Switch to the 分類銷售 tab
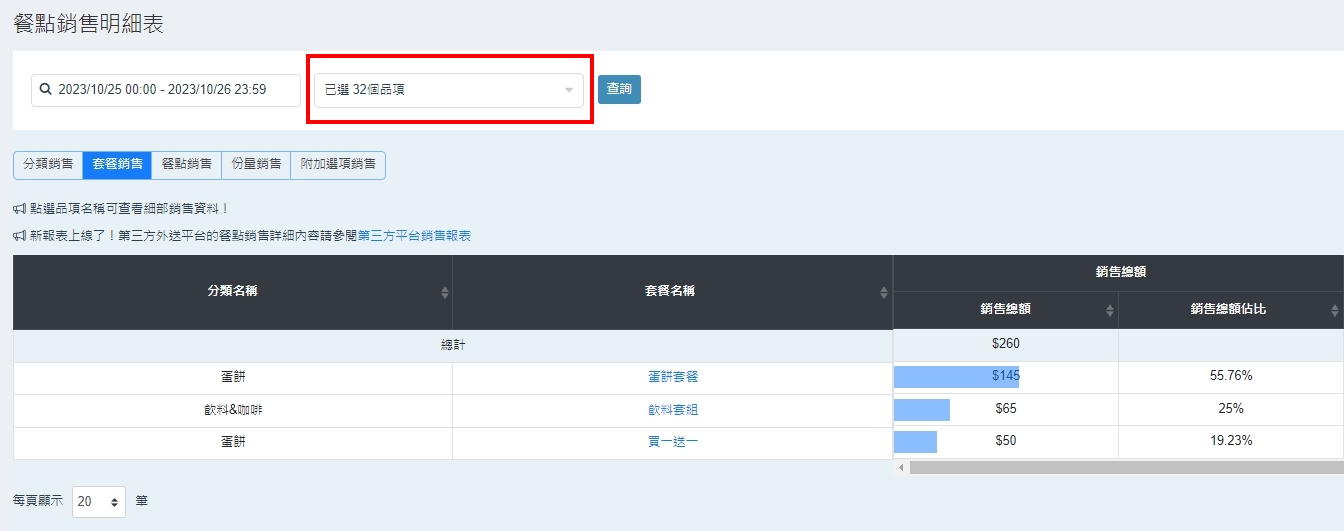This screenshot has width=1344, height=531. tap(48, 165)
